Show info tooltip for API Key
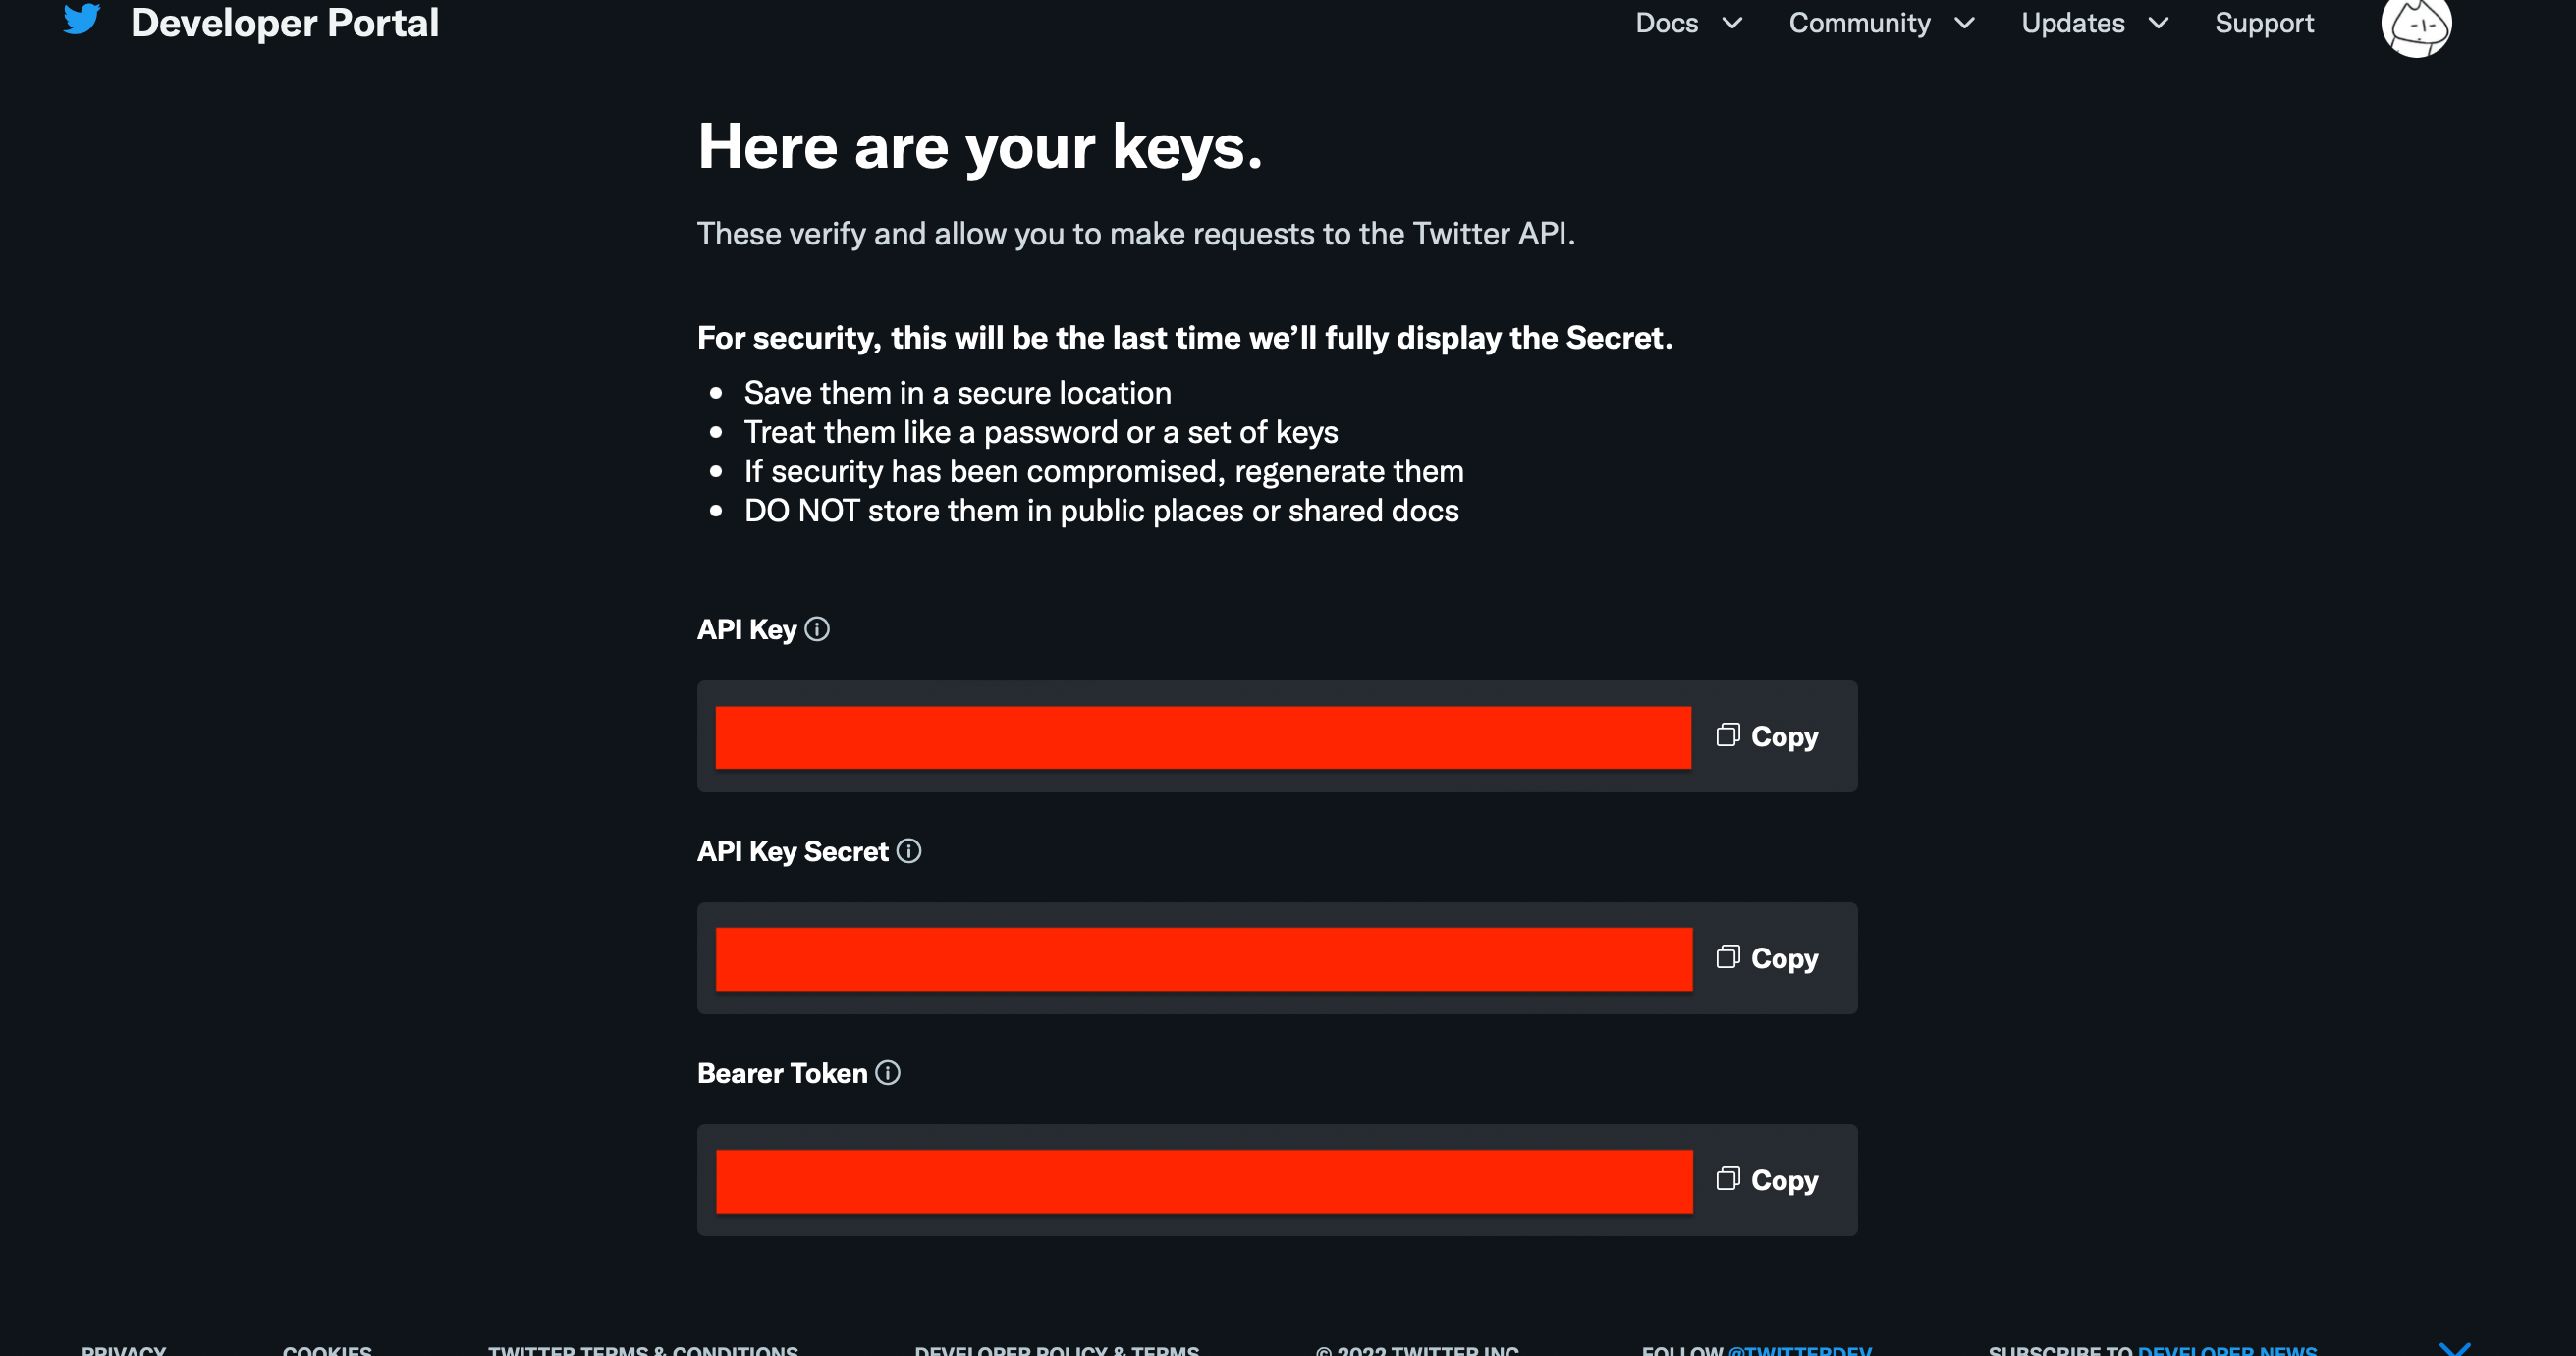Viewport: 2576px width, 1356px height. [817, 629]
